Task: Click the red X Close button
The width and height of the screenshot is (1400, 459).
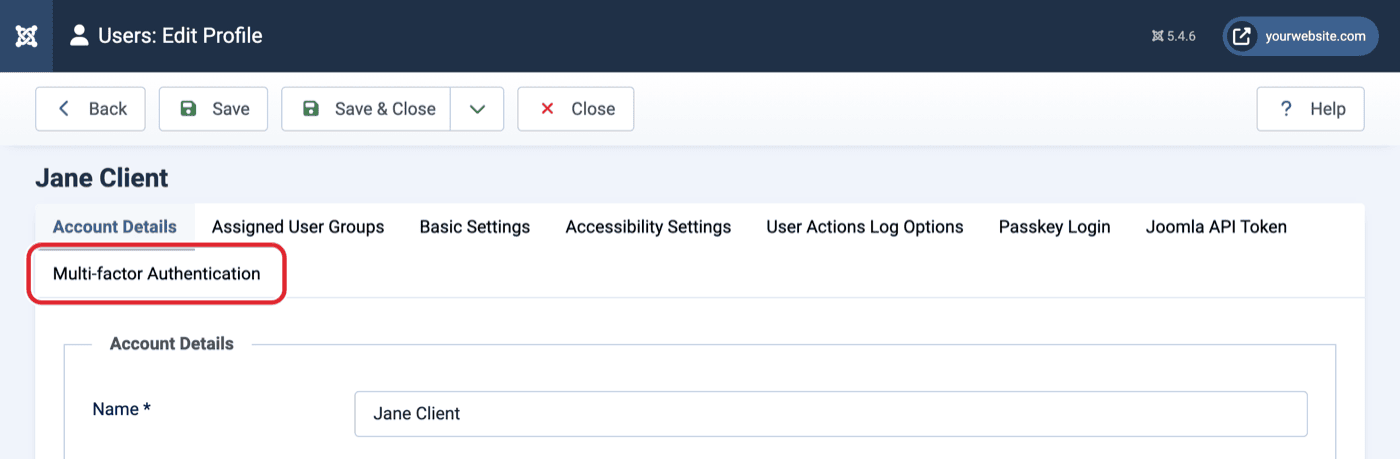Action: pos(576,109)
